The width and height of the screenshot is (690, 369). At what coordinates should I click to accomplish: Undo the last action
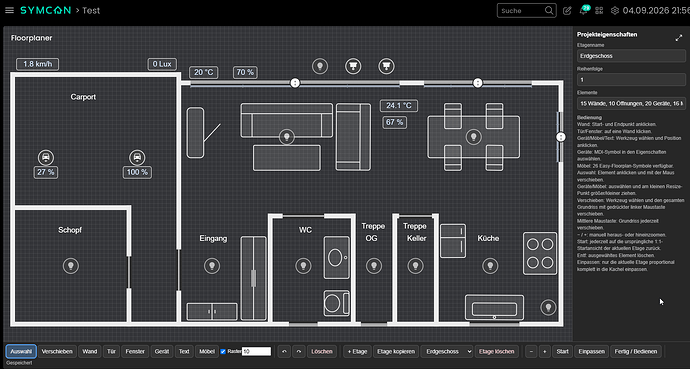point(284,351)
